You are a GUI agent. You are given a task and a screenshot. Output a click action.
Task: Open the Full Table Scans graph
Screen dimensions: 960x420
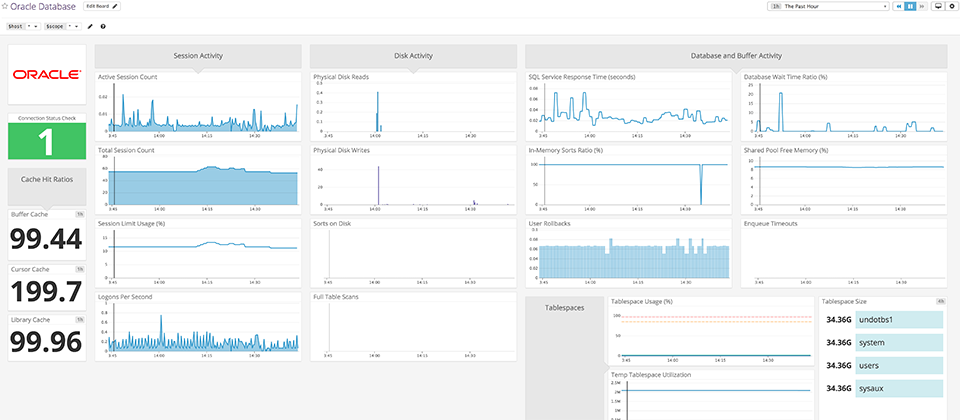click(413, 326)
